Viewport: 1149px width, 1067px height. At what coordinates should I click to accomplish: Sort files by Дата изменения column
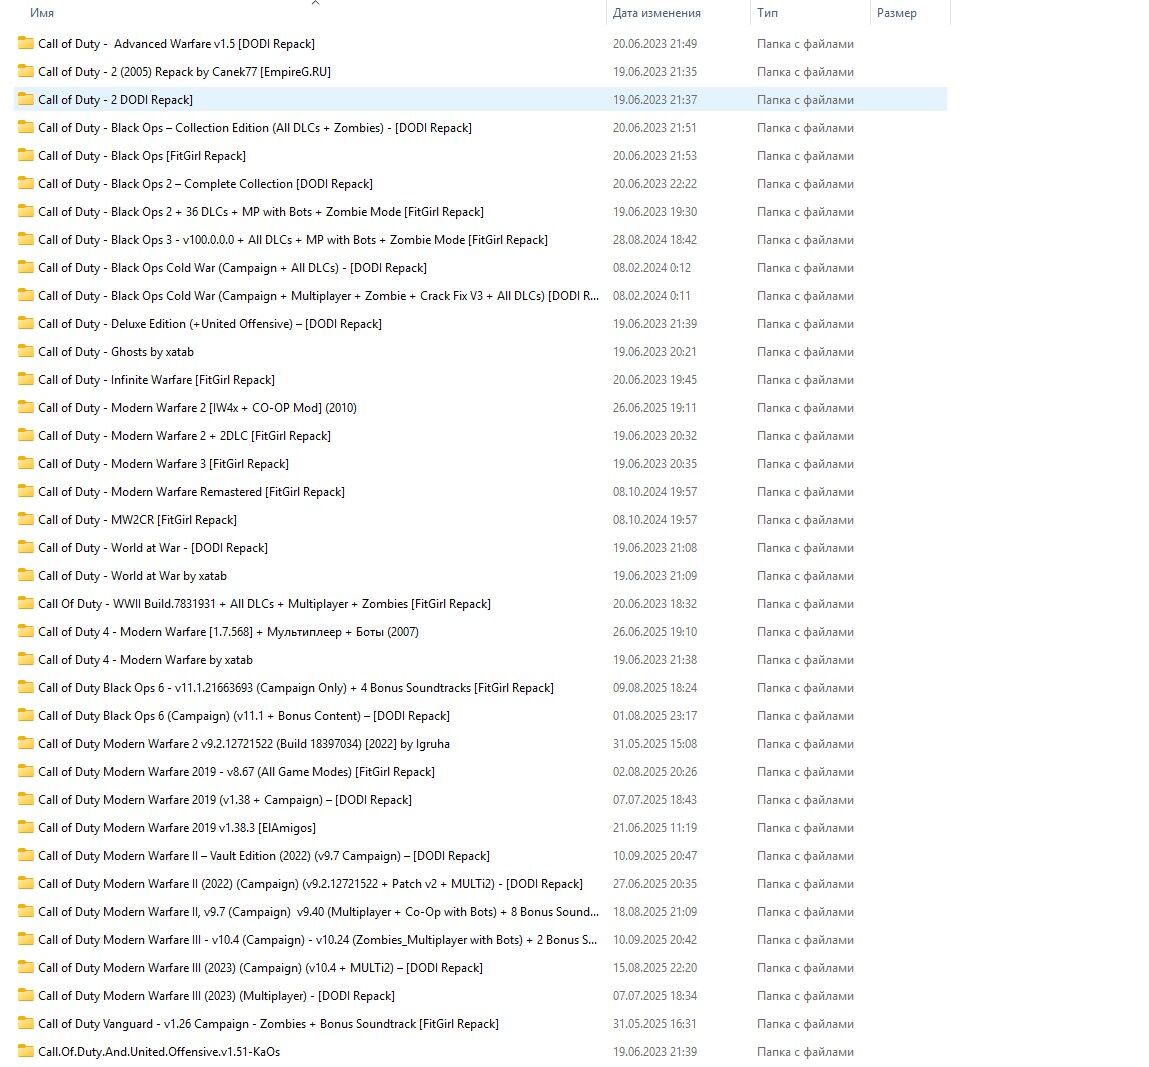click(656, 13)
